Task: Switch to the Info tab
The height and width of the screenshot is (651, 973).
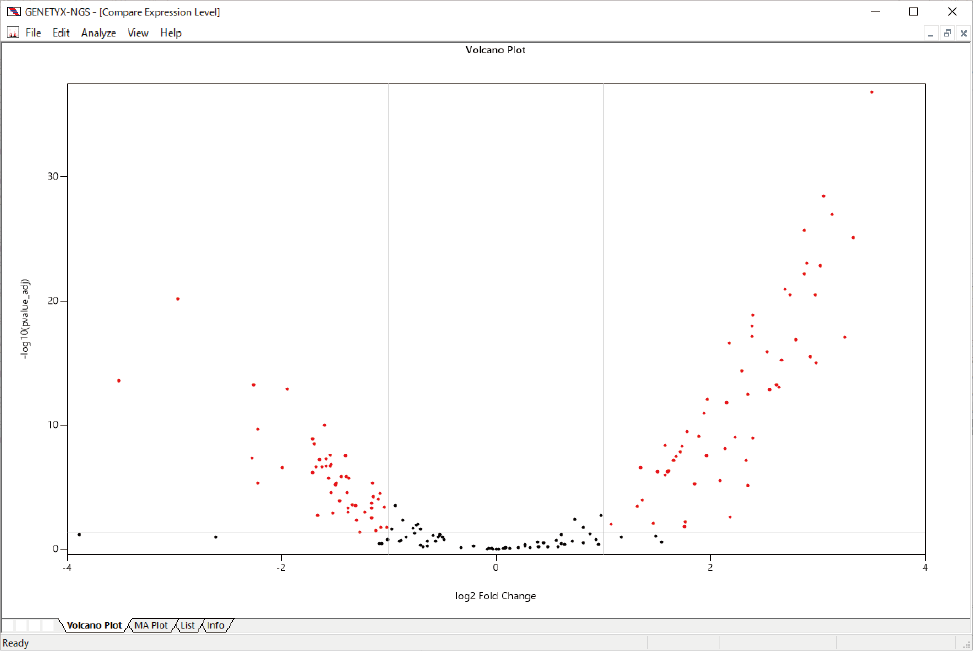Action: 216,625
